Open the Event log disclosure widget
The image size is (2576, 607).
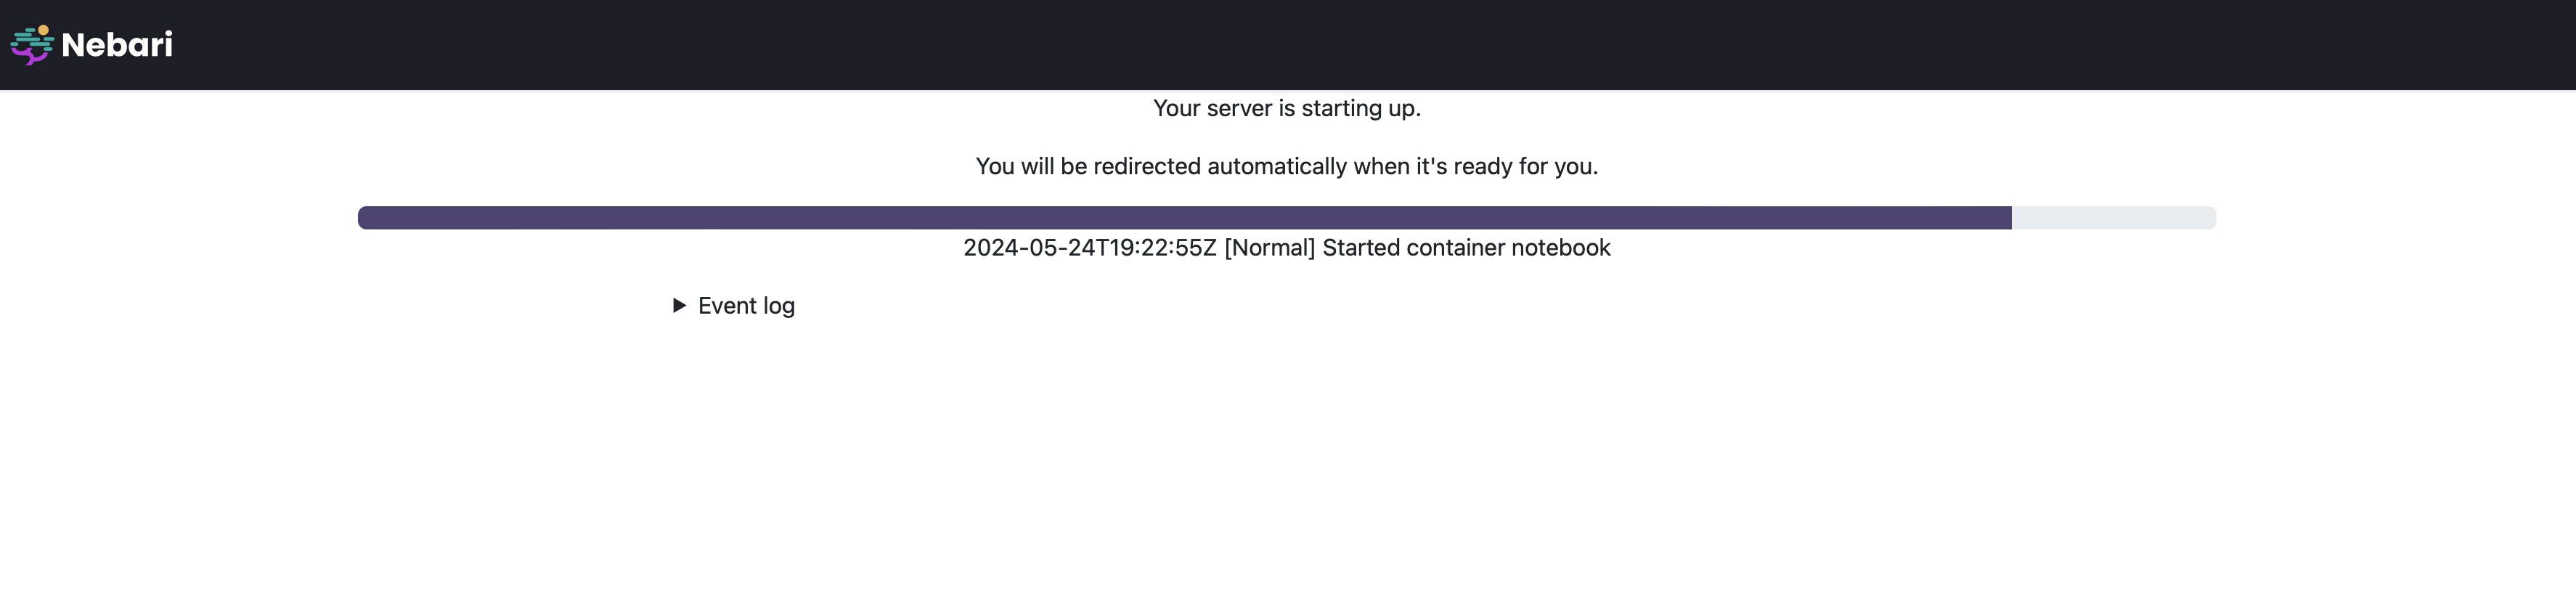pos(735,305)
